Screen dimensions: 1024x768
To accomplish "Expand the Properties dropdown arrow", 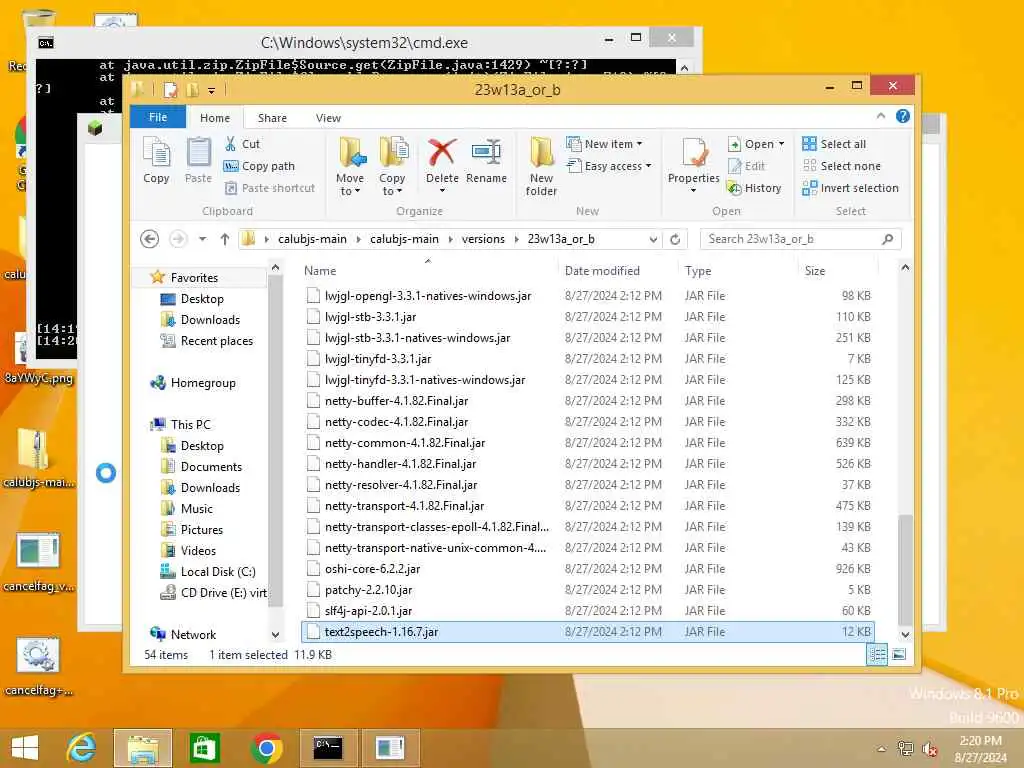I will pos(694,191).
